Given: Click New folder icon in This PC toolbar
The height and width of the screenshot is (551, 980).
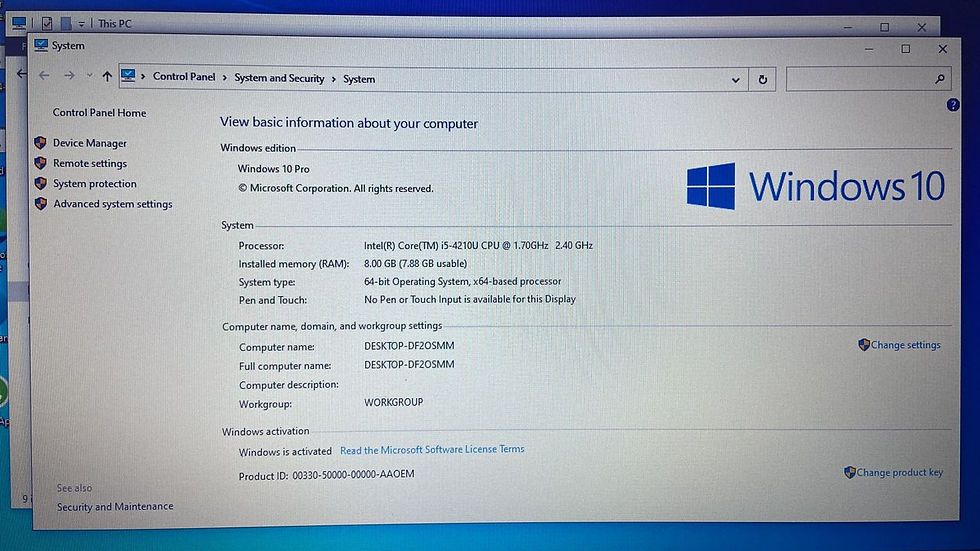Looking at the screenshot, I should [x=66, y=24].
